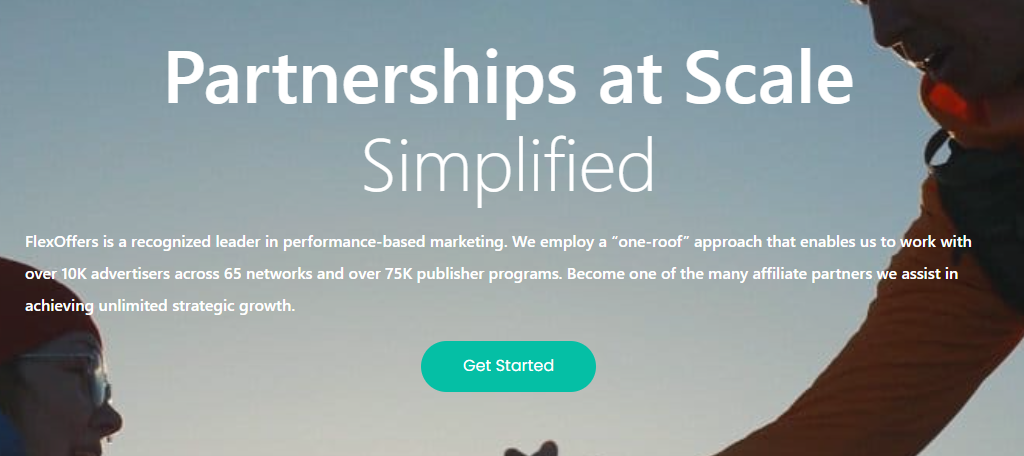Click the raised hand silhouette at bottom
This screenshot has height=456, width=1024.
pyautogui.click(x=530, y=449)
